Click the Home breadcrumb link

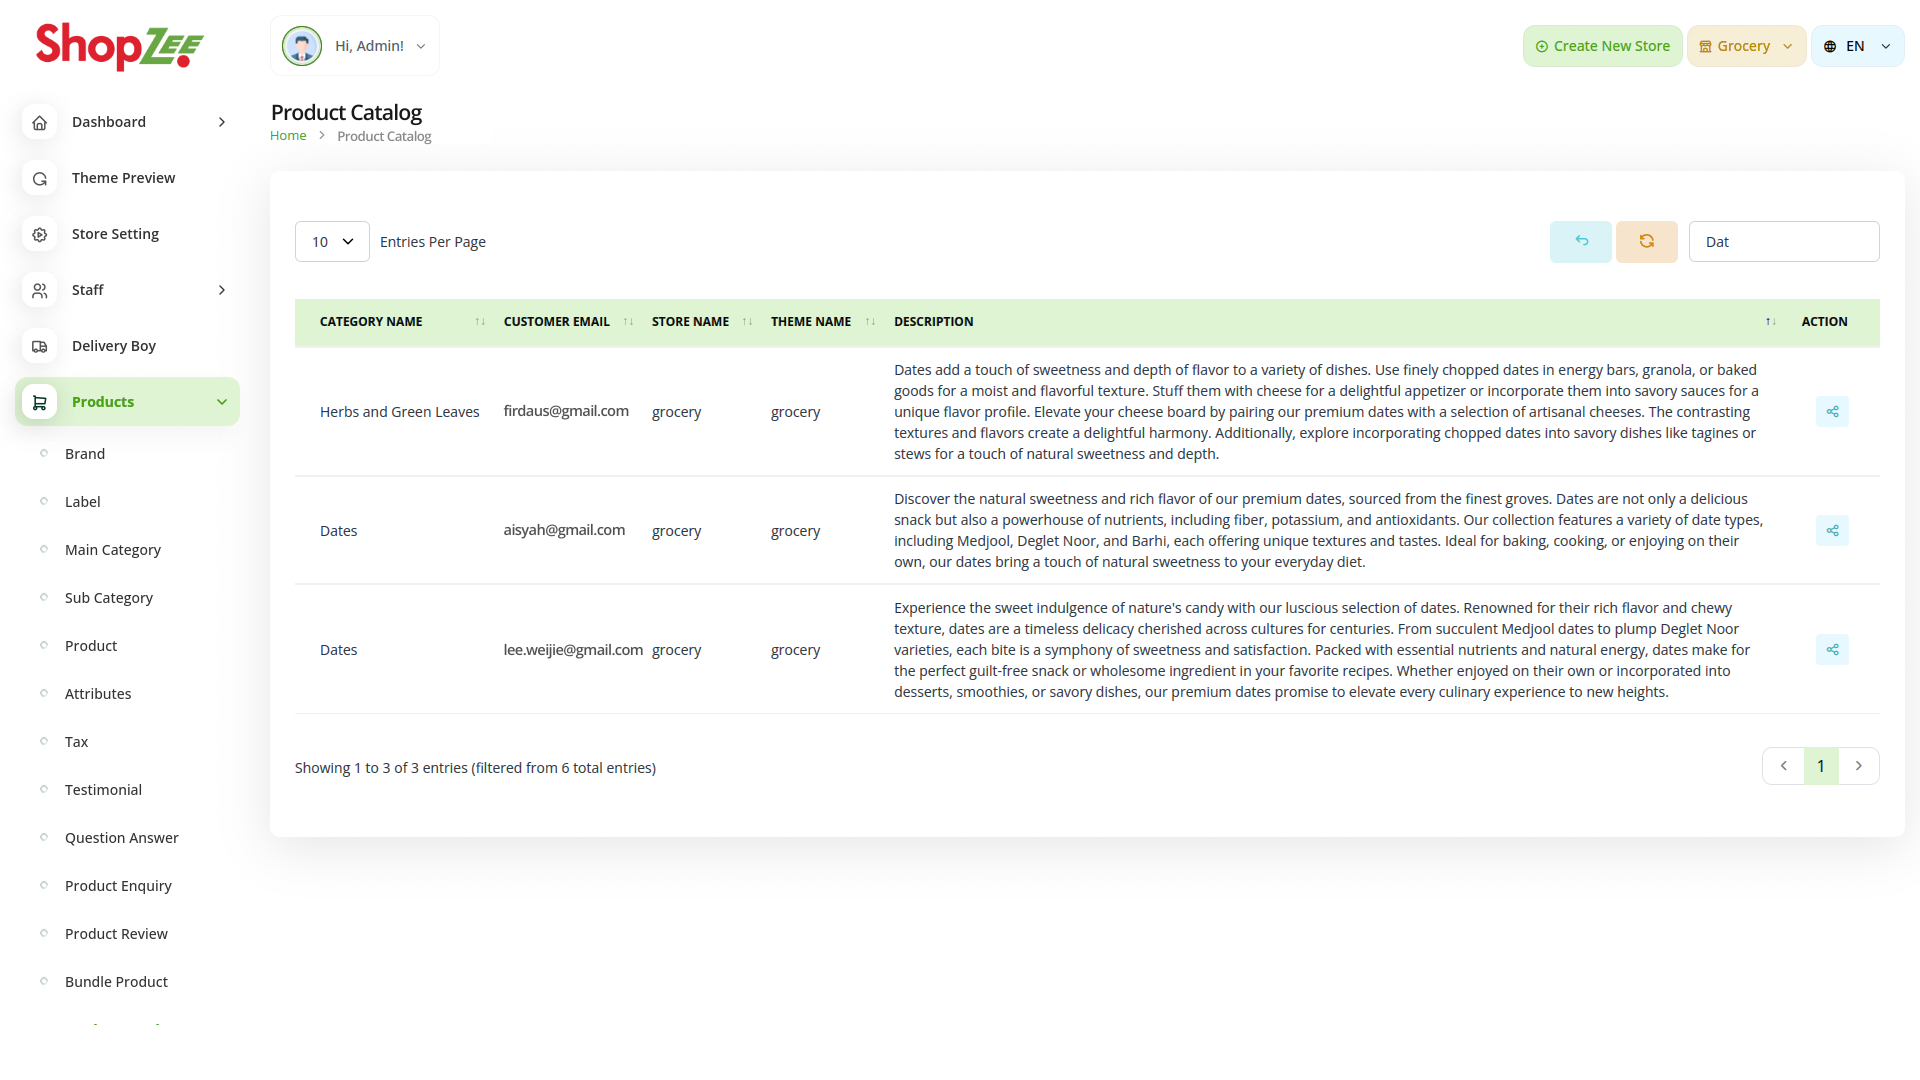click(288, 136)
